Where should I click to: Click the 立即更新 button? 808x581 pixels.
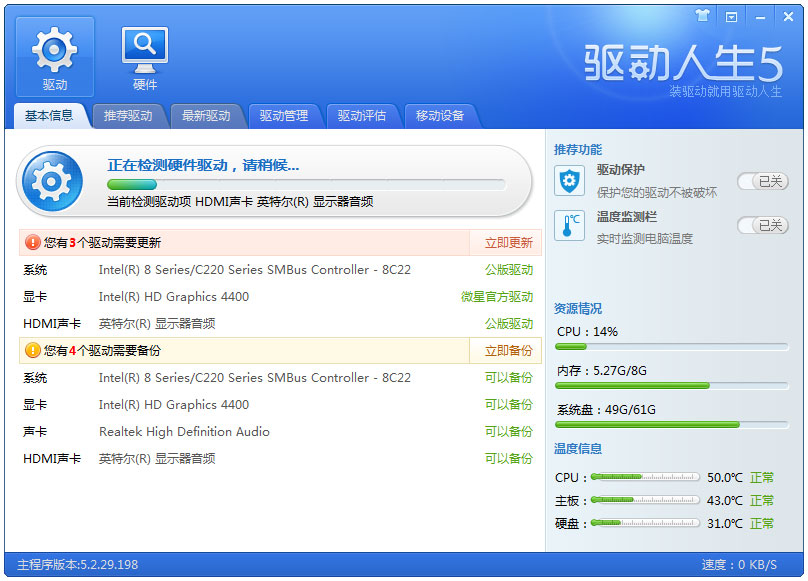pos(508,243)
